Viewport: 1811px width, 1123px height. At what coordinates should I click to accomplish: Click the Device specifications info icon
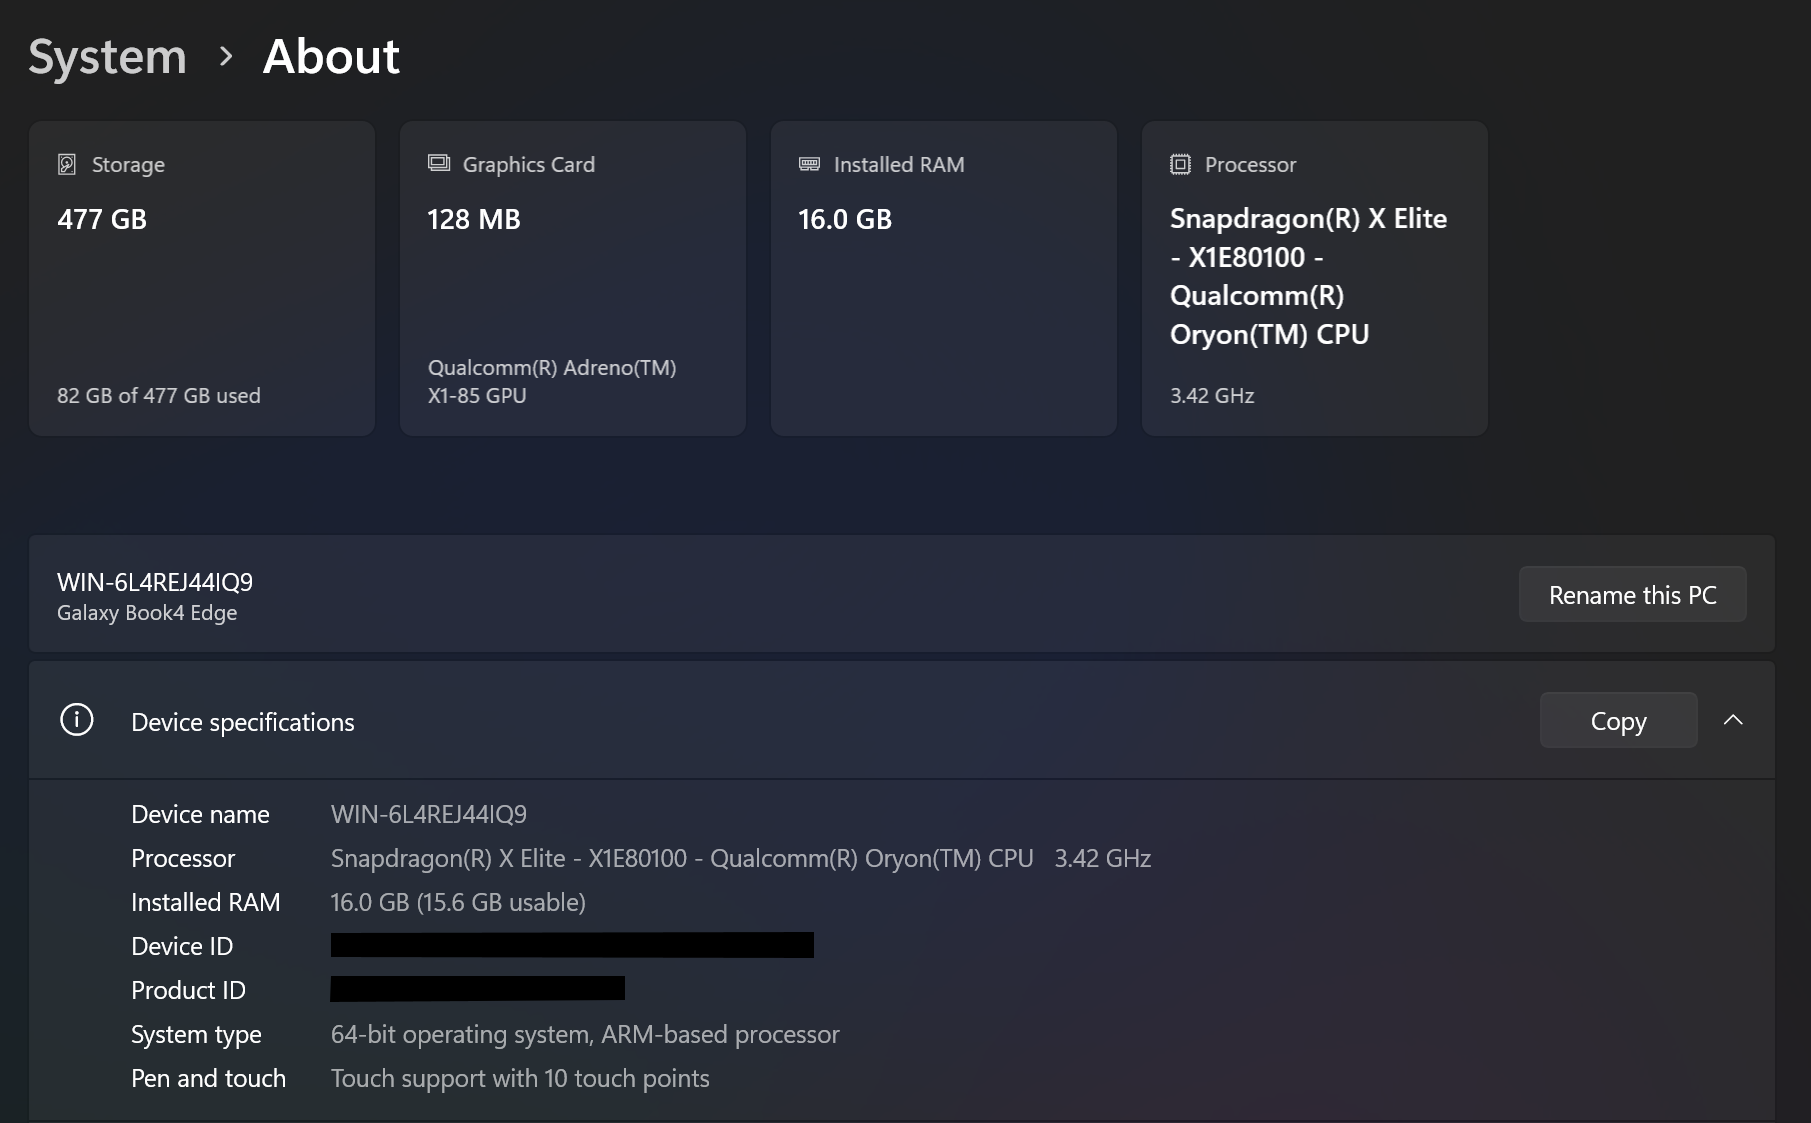tap(77, 720)
